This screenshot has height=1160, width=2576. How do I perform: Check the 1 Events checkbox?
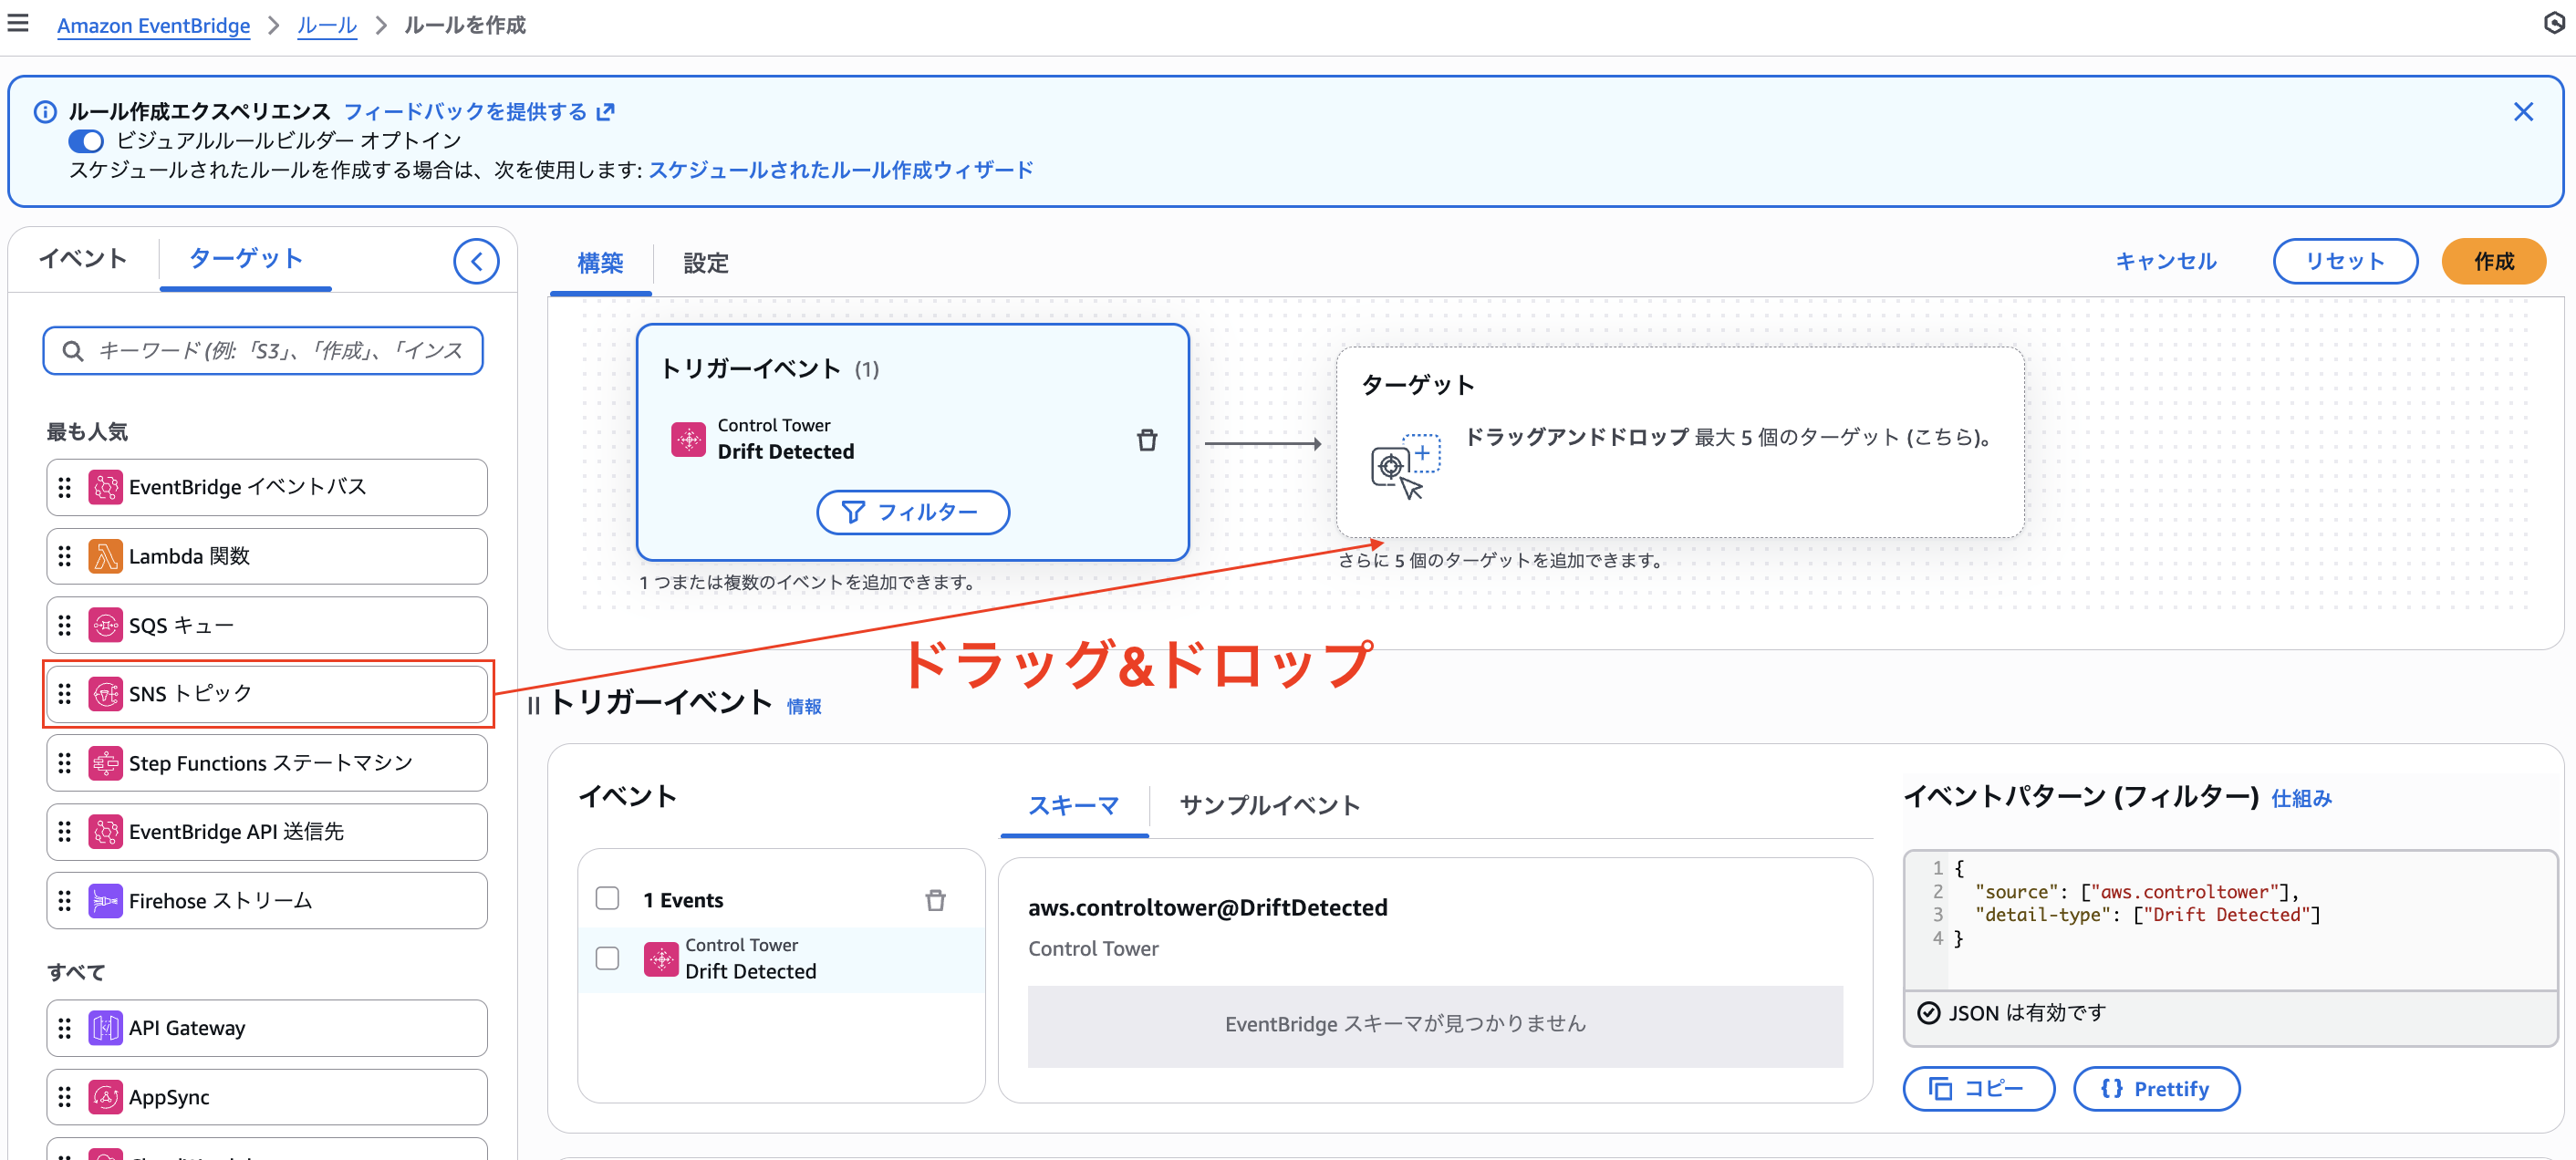[606, 899]
